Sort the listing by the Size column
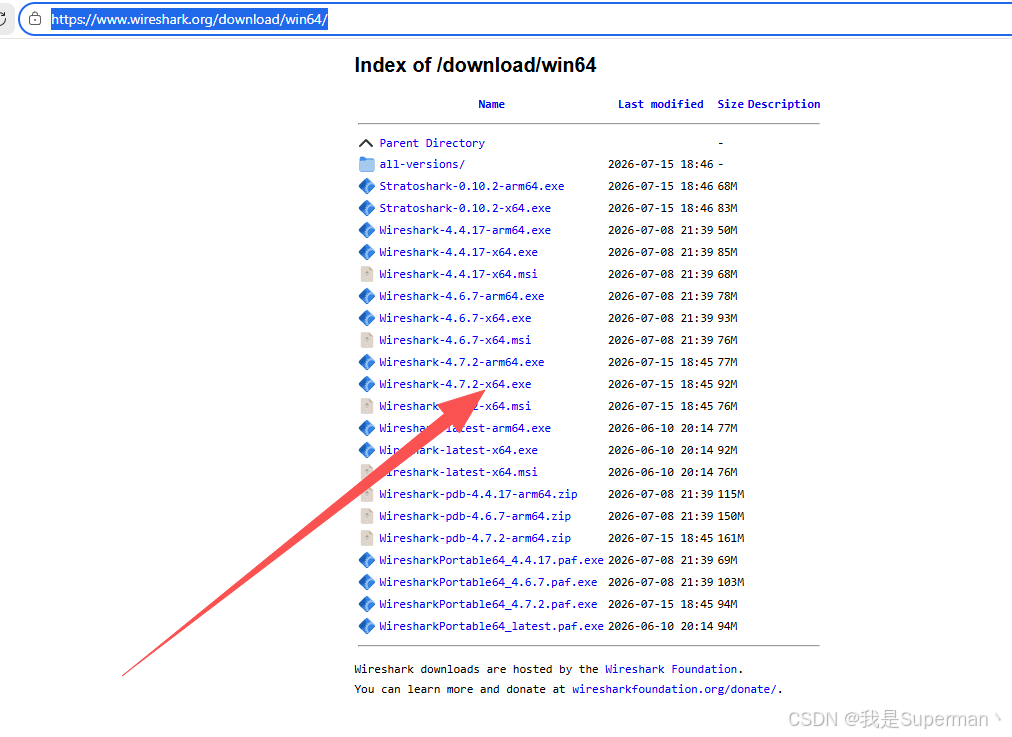This screenshot has height=737, width=1012. pos(731,104)
